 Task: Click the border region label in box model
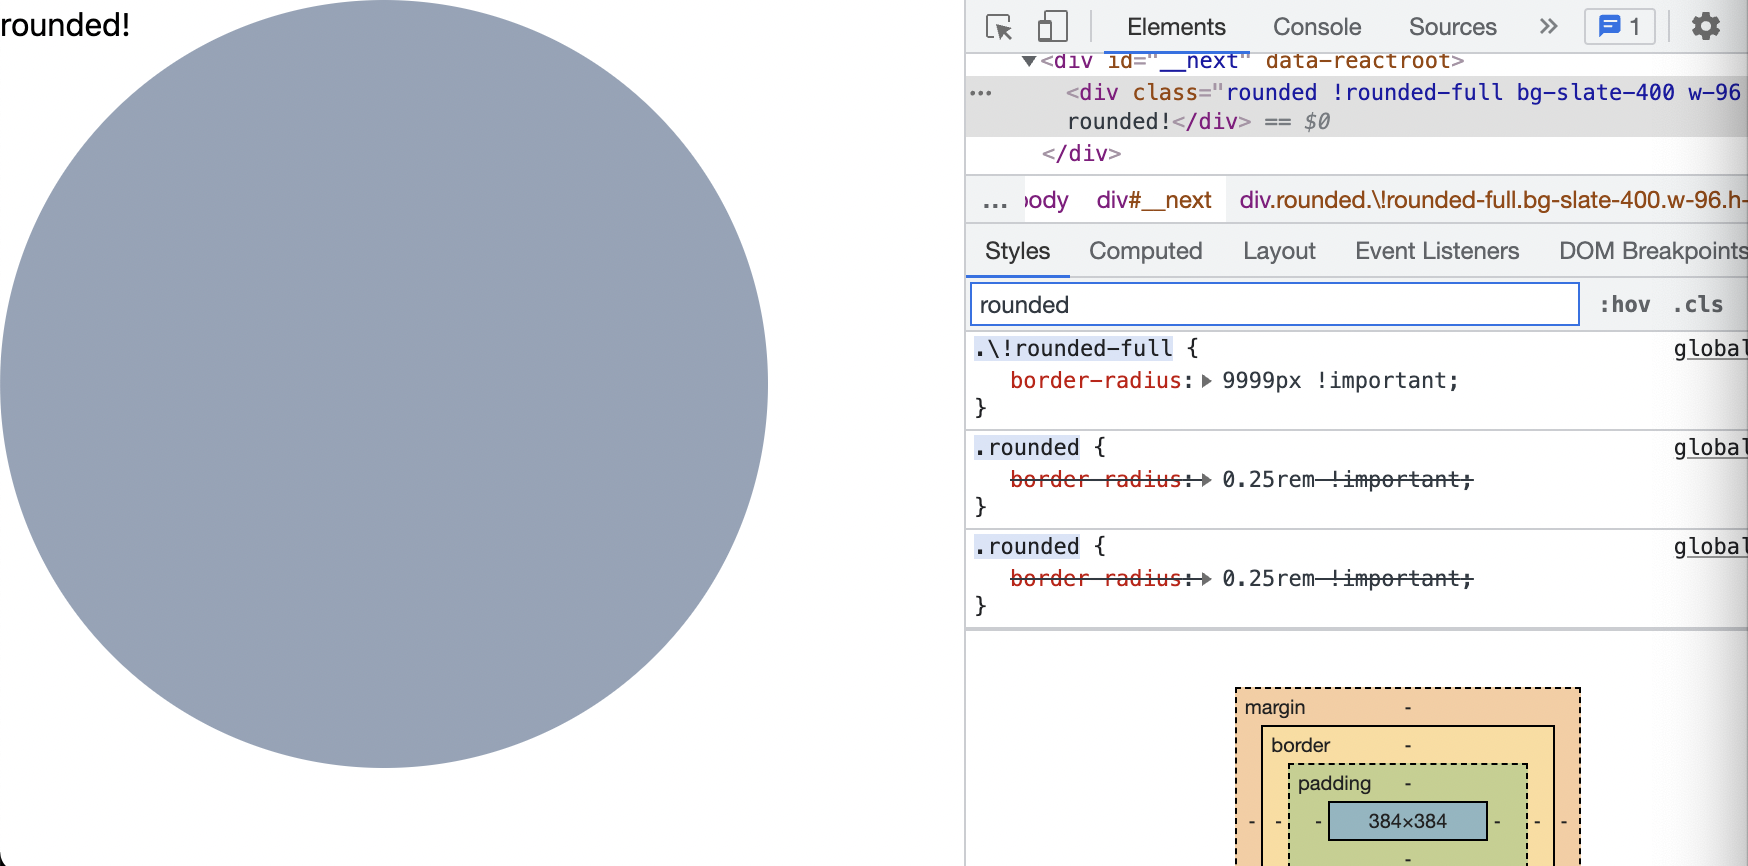[1300, 745]
